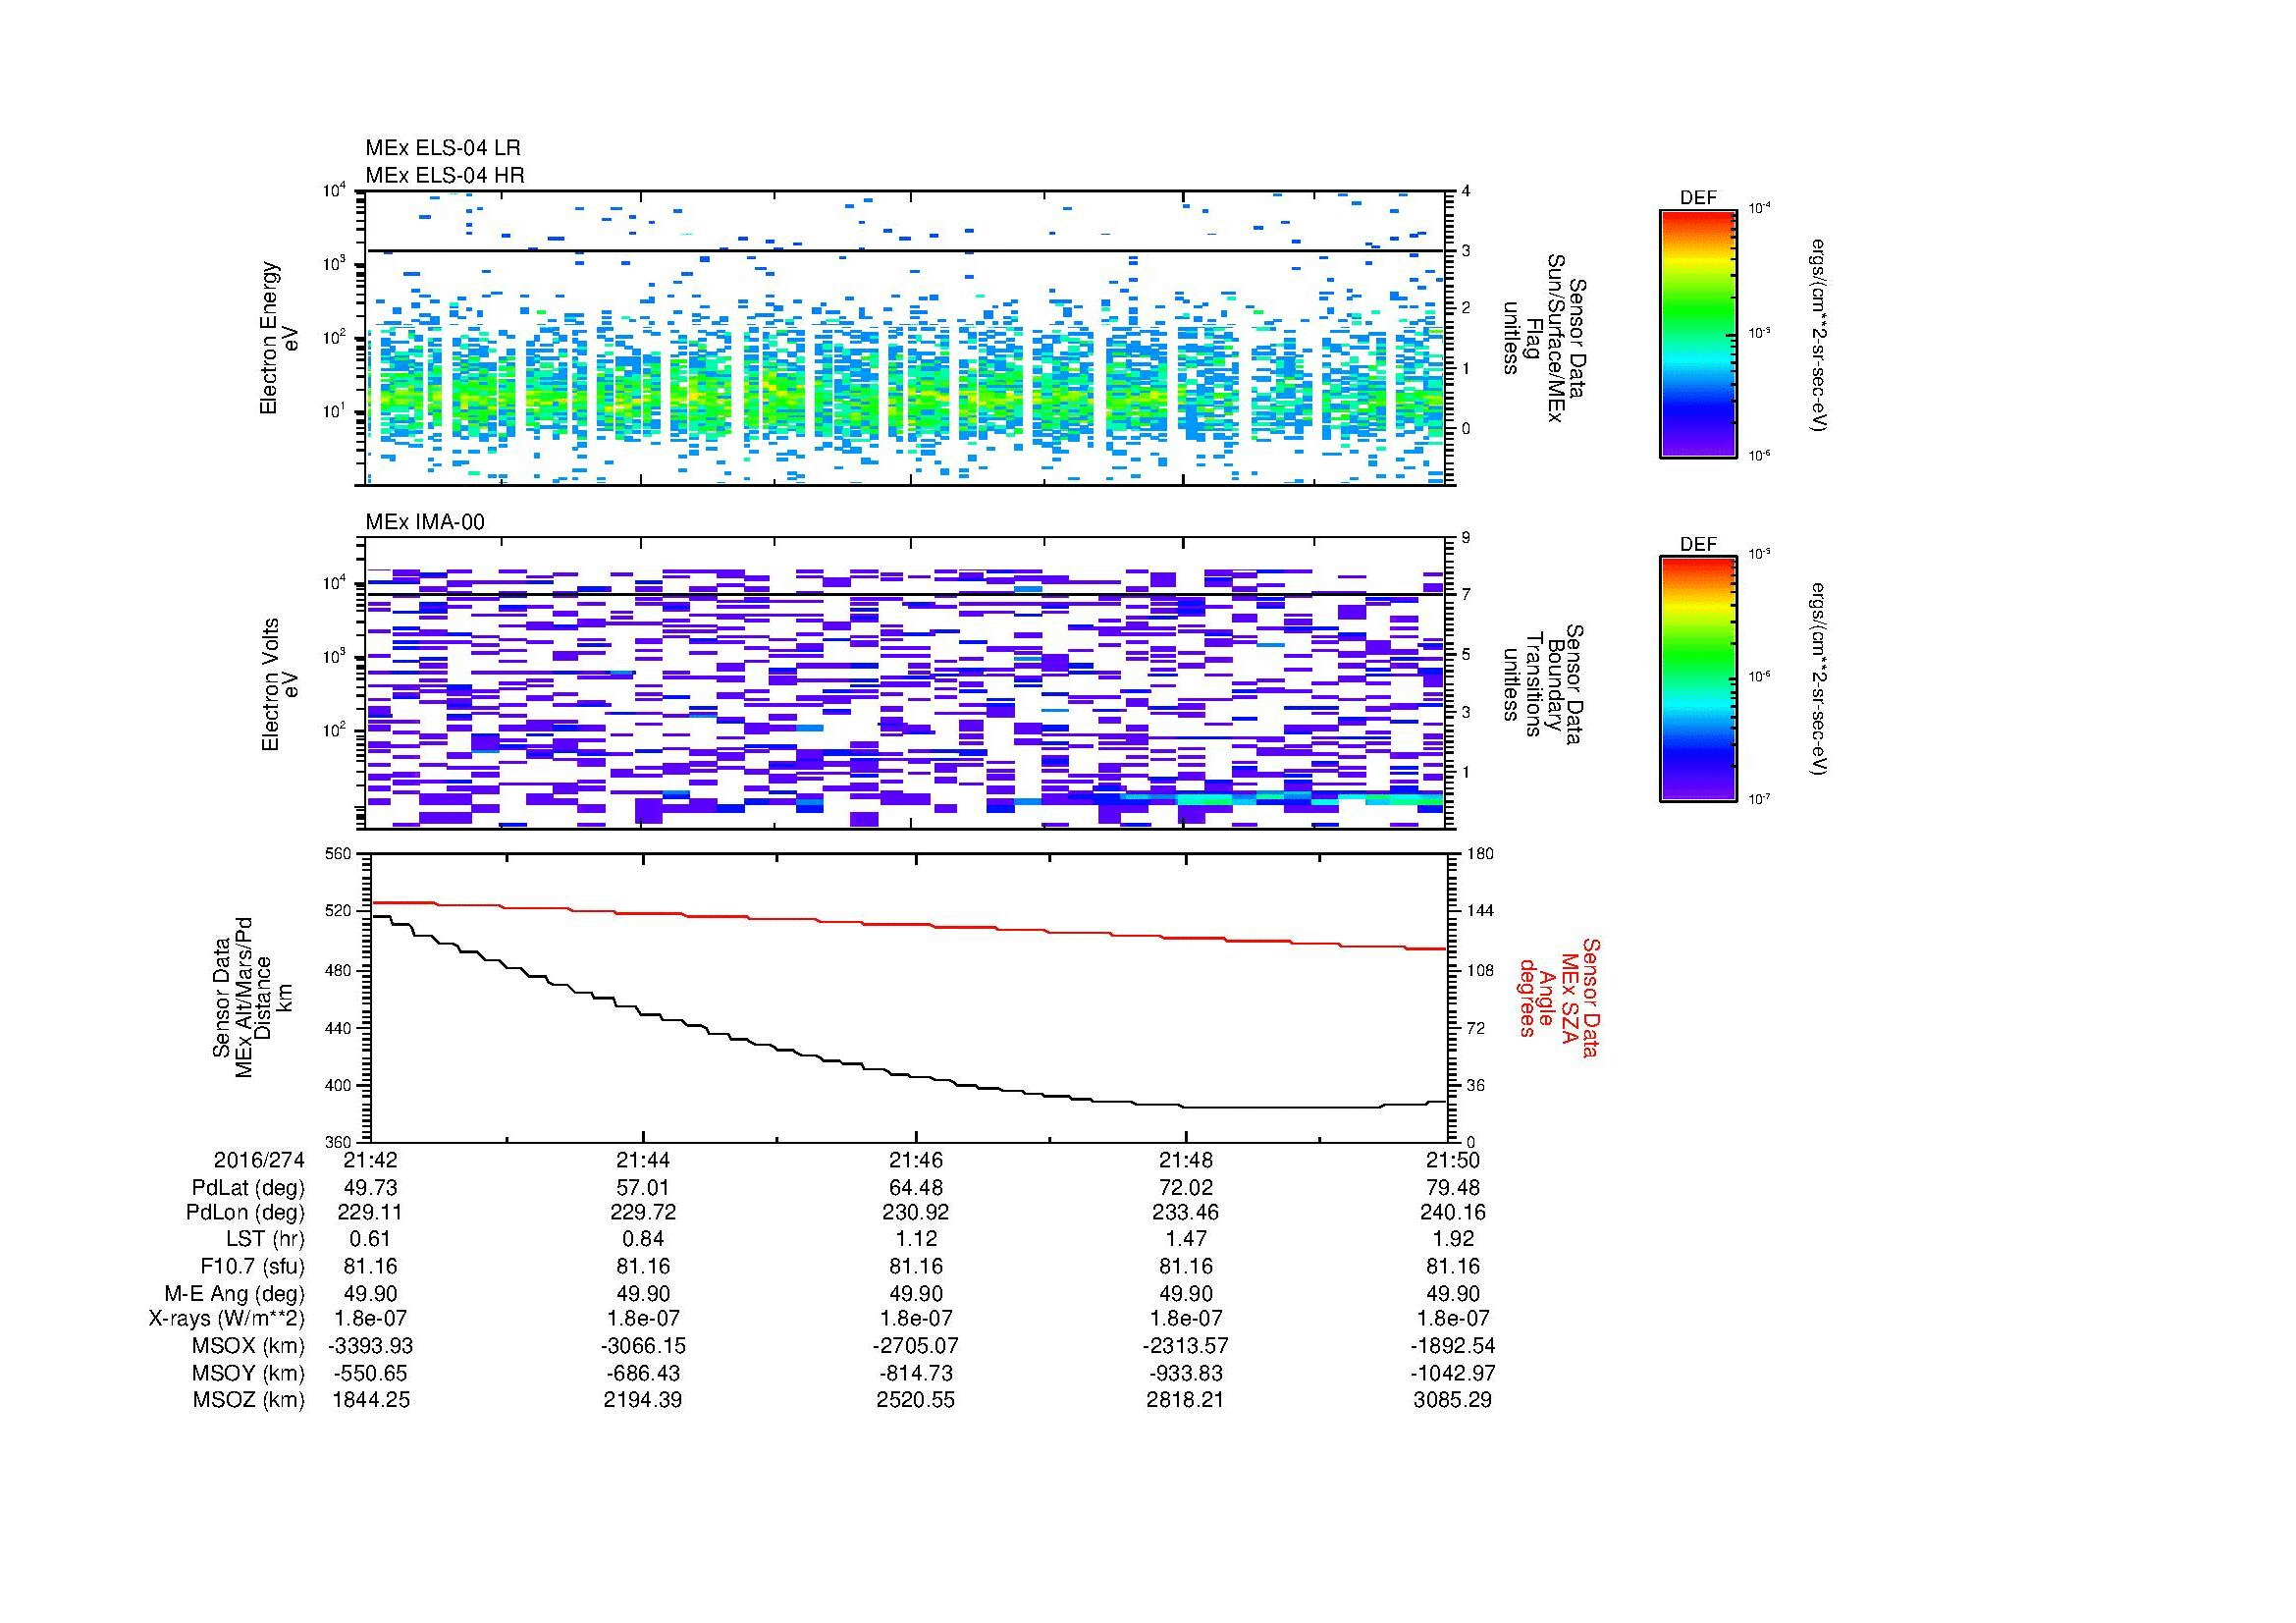The image size is (2296, 1623).
Task: Click the PdLat value 64.48
Action: 915,1188
